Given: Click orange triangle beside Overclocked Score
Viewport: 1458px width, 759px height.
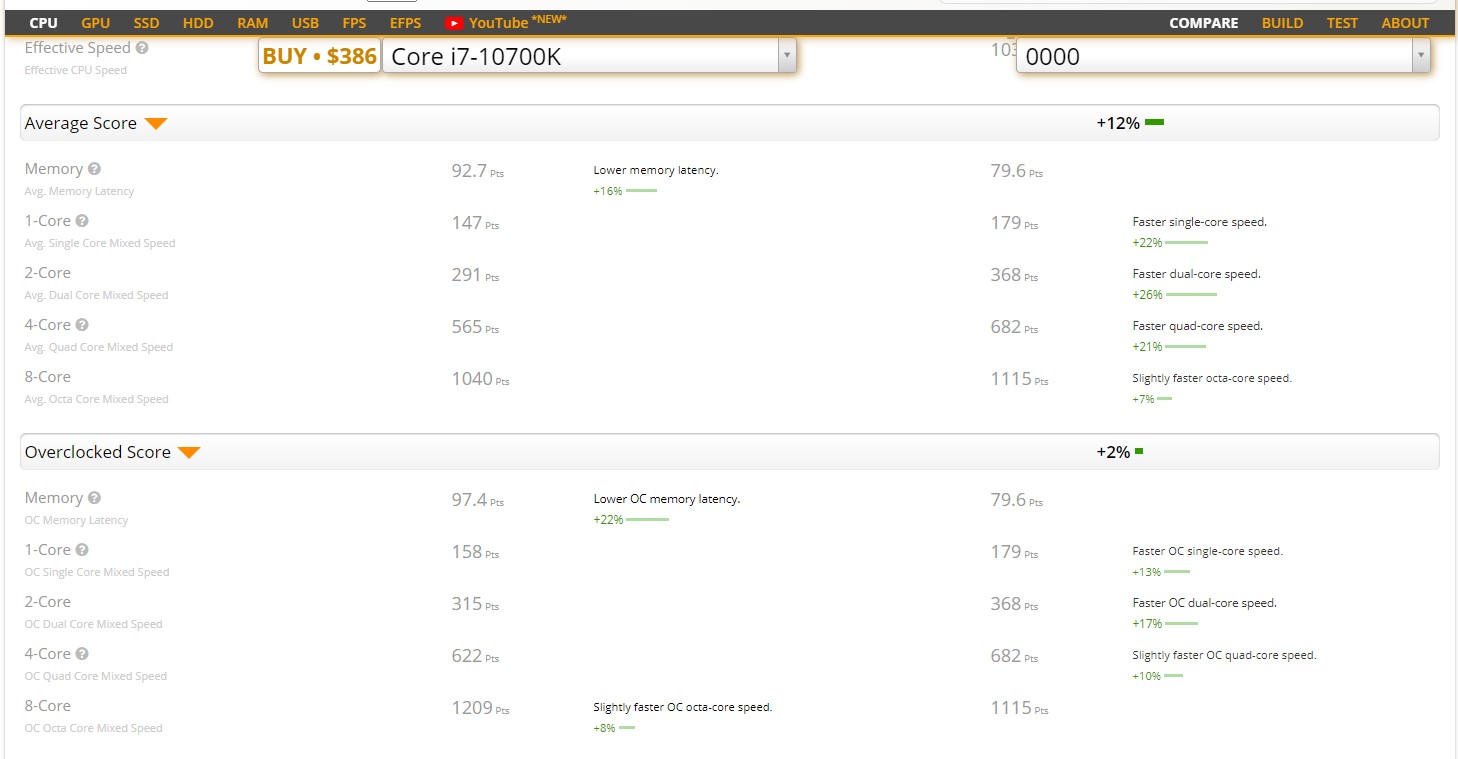Looking at the screenshot, I should pyautogui.click(x=189, y=453).
